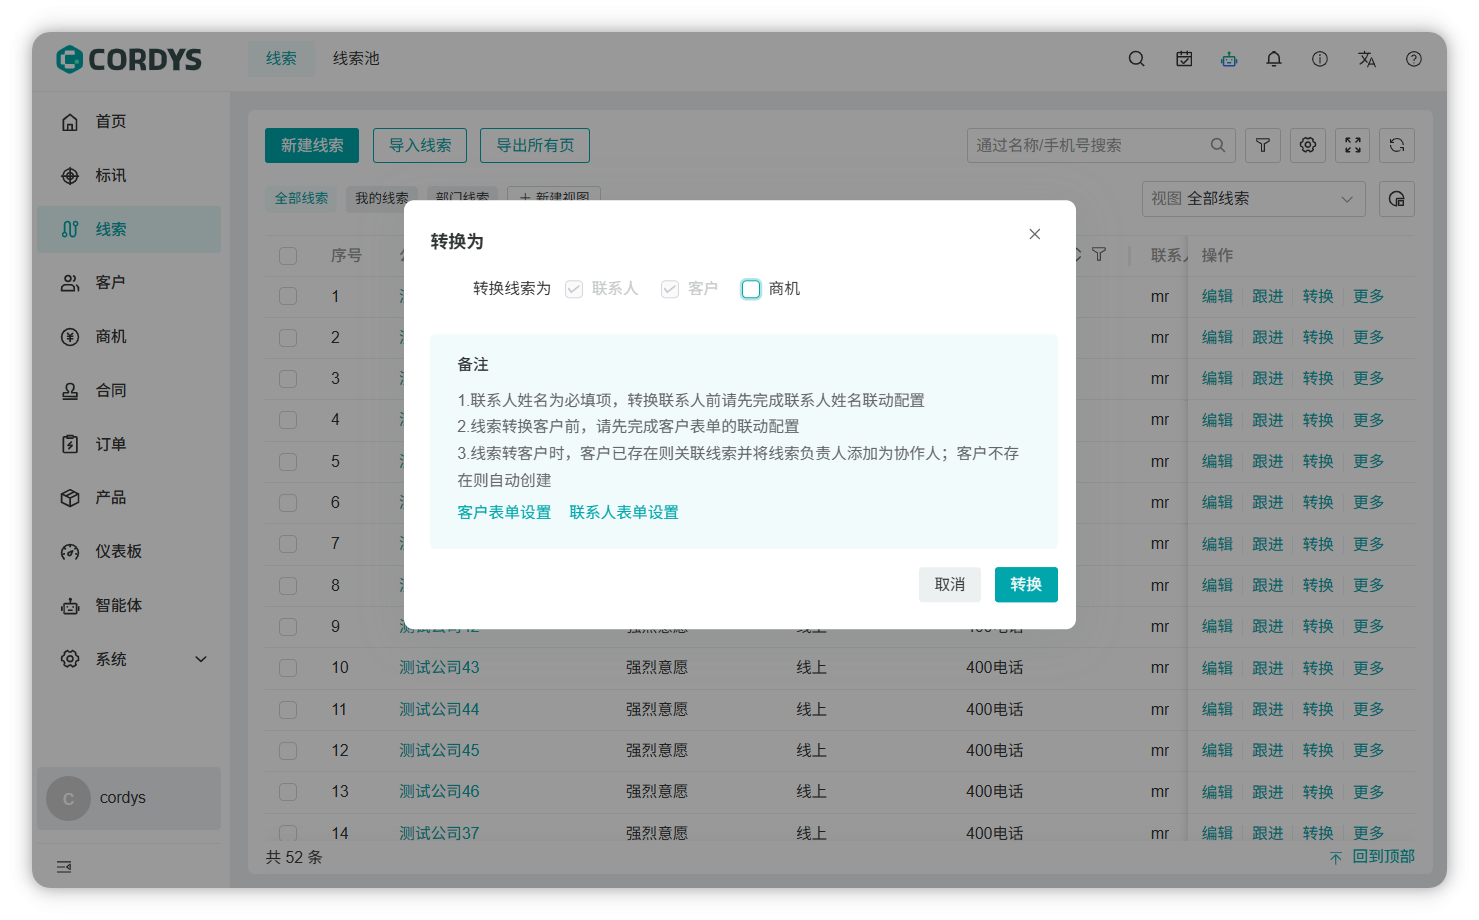Select checkbox for row 11 测试公司44
1479x920 pixels.
coord(288,710)
